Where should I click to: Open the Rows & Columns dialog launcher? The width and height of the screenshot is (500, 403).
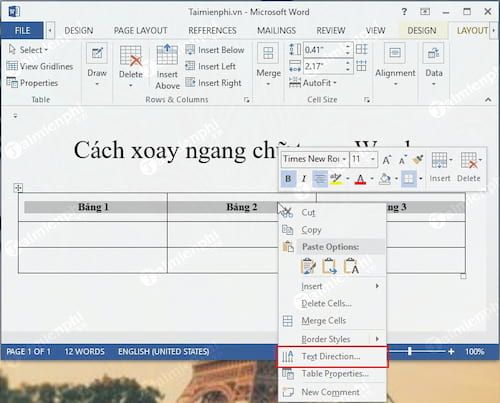247,100
